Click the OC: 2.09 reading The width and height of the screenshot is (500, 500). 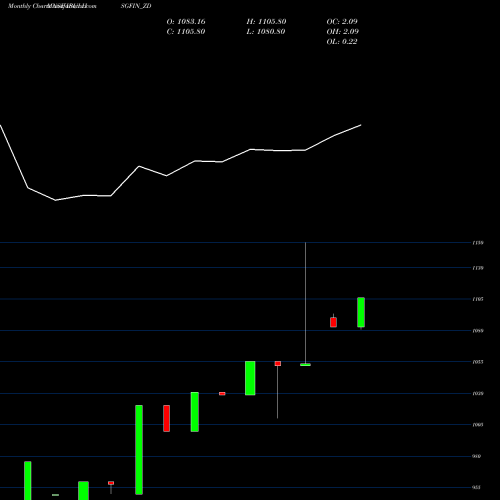[342, 21]
